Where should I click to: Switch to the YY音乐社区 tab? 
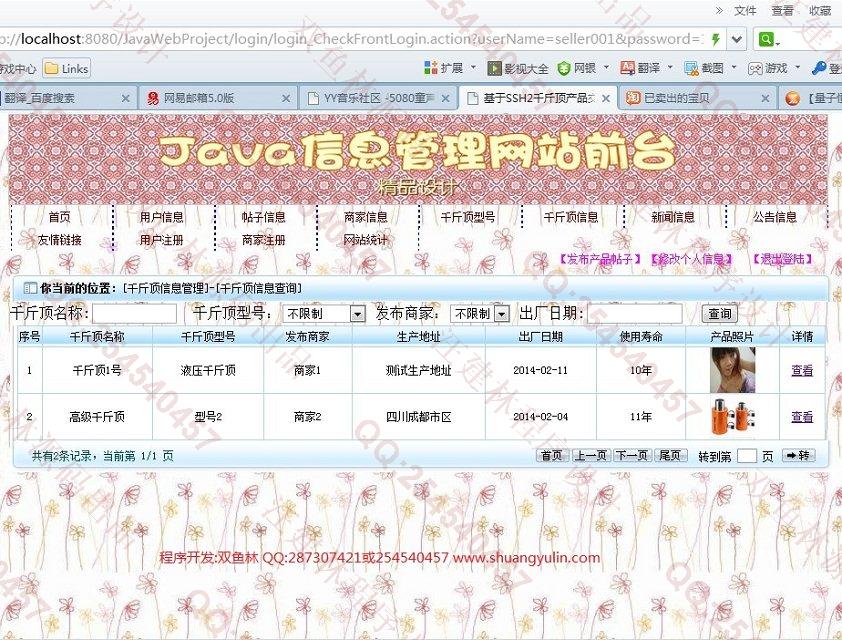tap(377, 98)
